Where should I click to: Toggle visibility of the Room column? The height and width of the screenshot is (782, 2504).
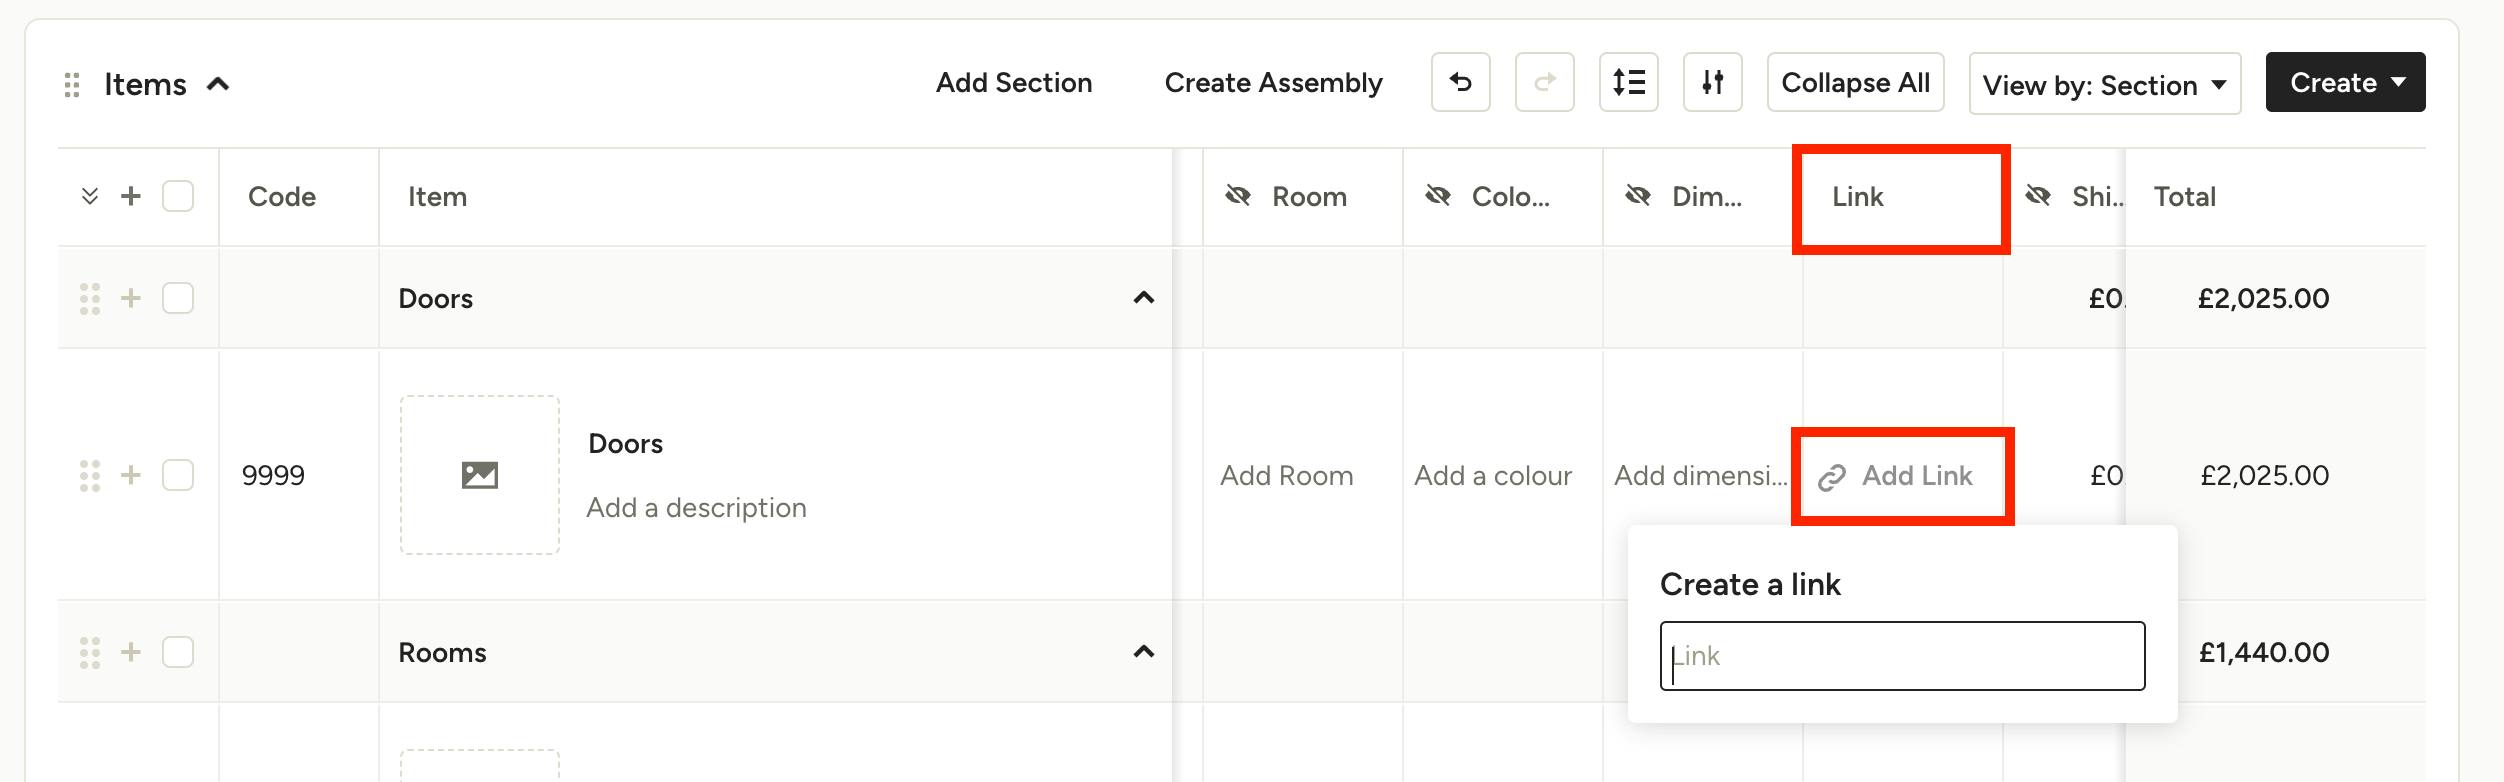click(1238, 196)
